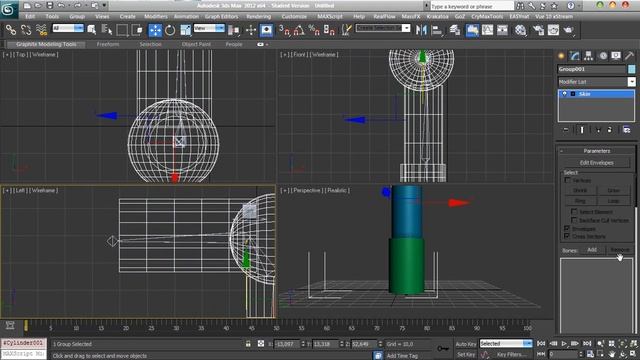Open the Selected key filter dropdown
Image resolution: width=640 pixels, height=360 pixels.
click(506, 344)
